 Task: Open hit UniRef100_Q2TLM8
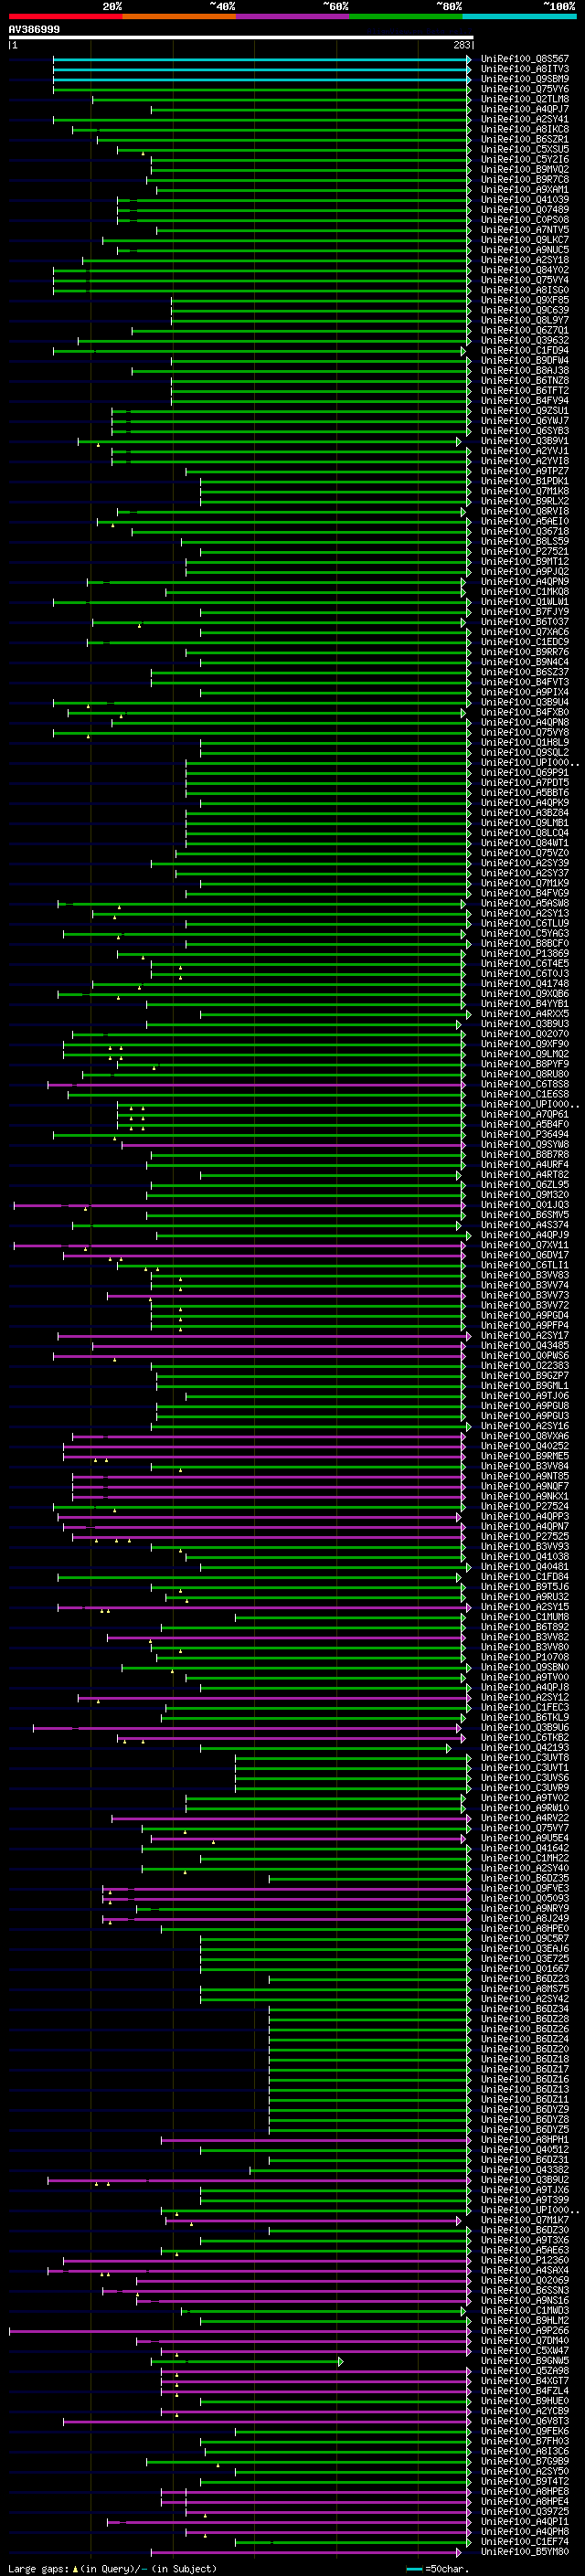tap(525, 99)
